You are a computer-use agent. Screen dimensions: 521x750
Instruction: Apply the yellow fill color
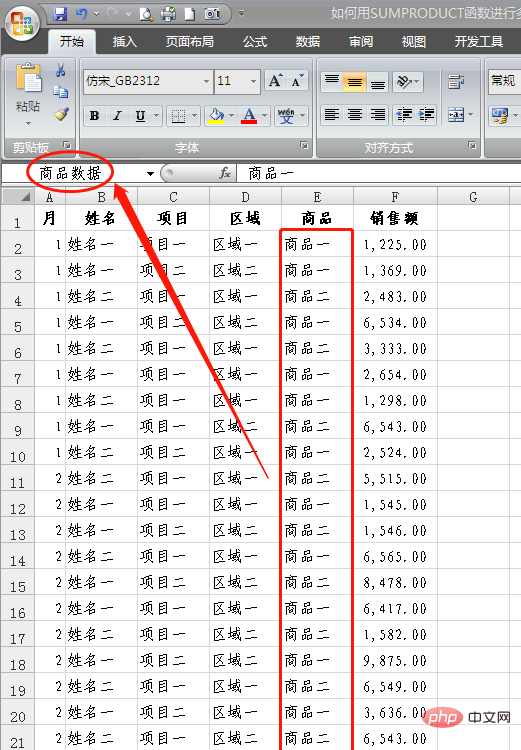point(216,116)
